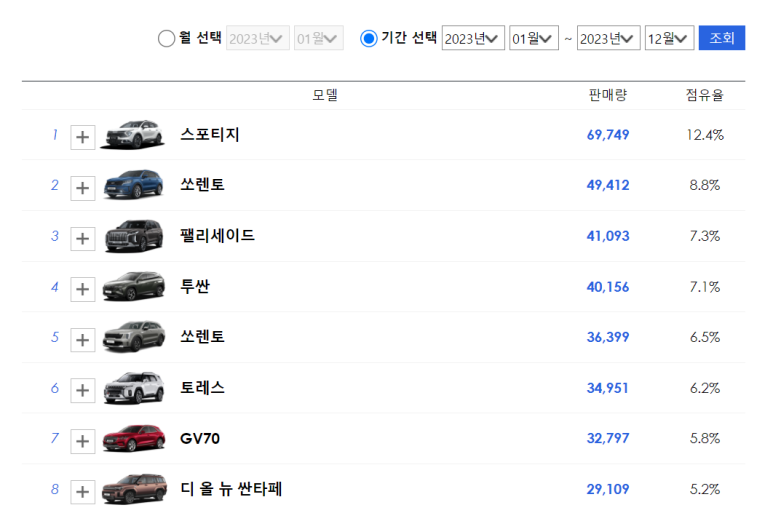Click the white 스포티지 car thumbnail
The image size is (773, 513).
(133, 135)
